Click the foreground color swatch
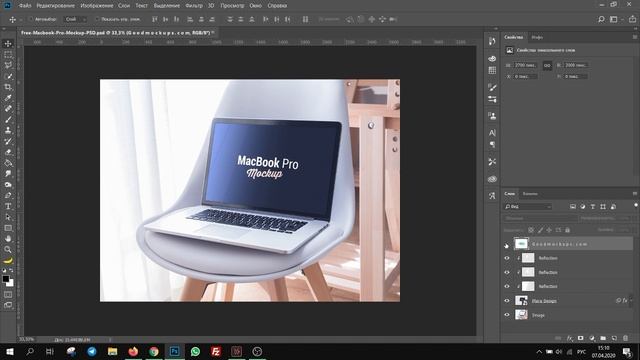The image size is (640, 360). point(6,279)
